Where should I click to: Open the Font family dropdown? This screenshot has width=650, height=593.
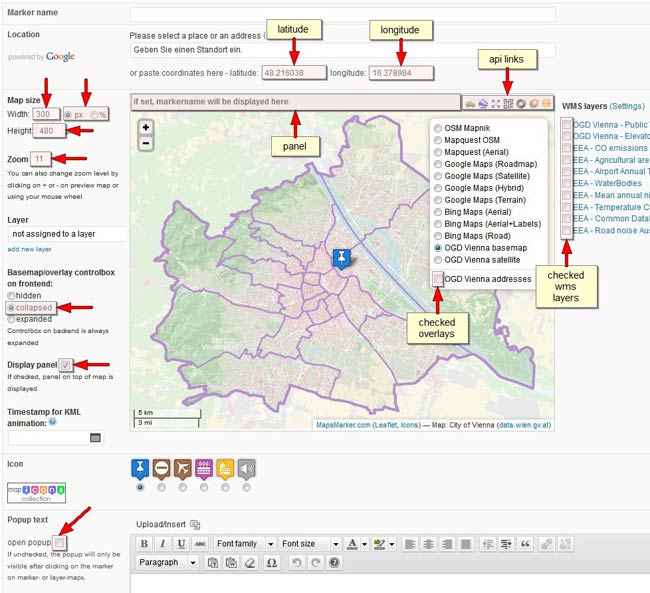(x=242, y=544)
